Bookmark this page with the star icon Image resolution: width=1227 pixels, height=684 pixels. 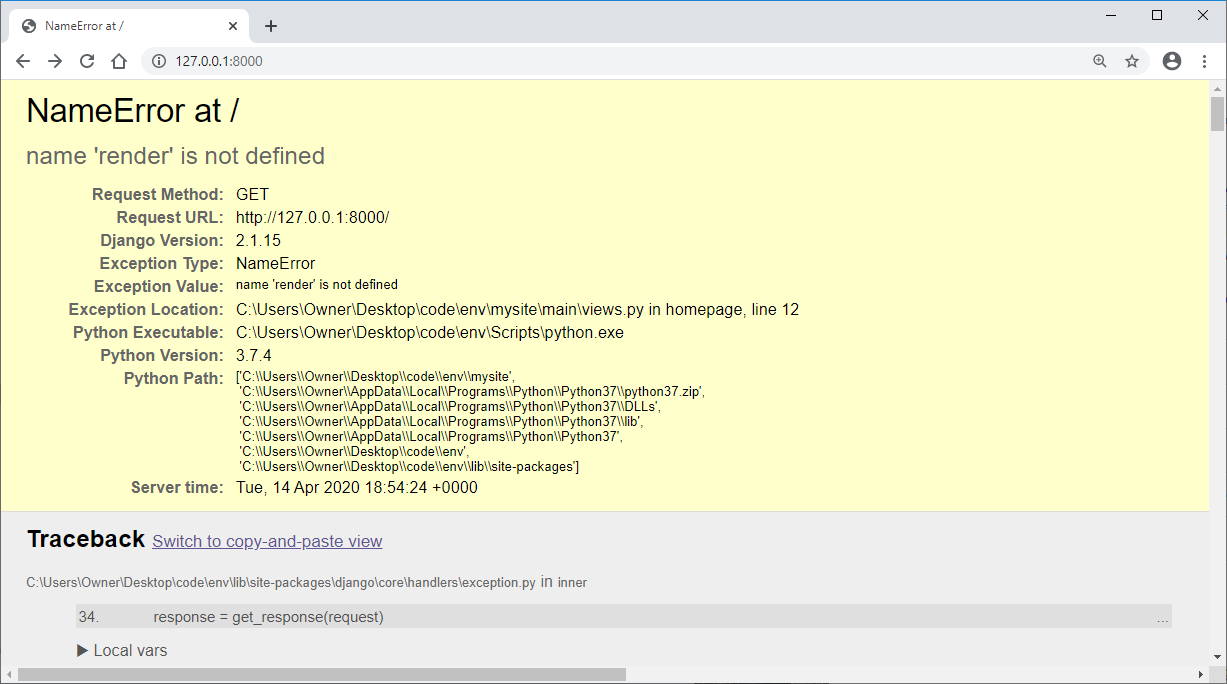pyautogui.click(x=1132, y=61)
